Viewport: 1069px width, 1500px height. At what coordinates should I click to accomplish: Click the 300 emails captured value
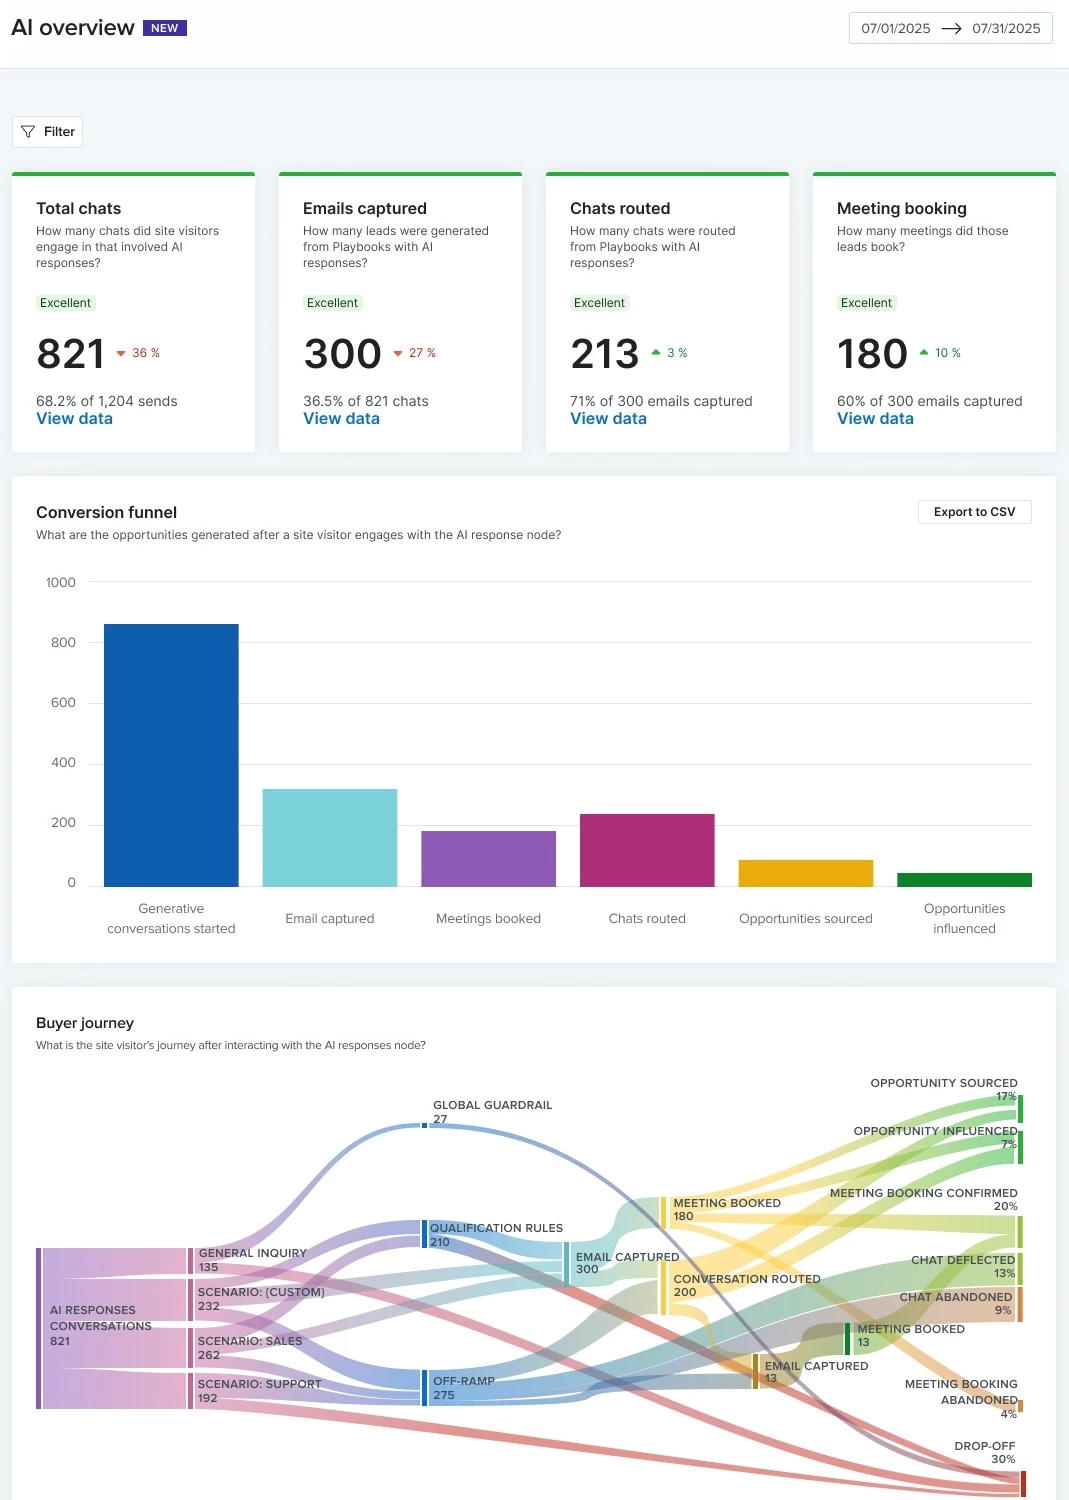click(342, 354)
